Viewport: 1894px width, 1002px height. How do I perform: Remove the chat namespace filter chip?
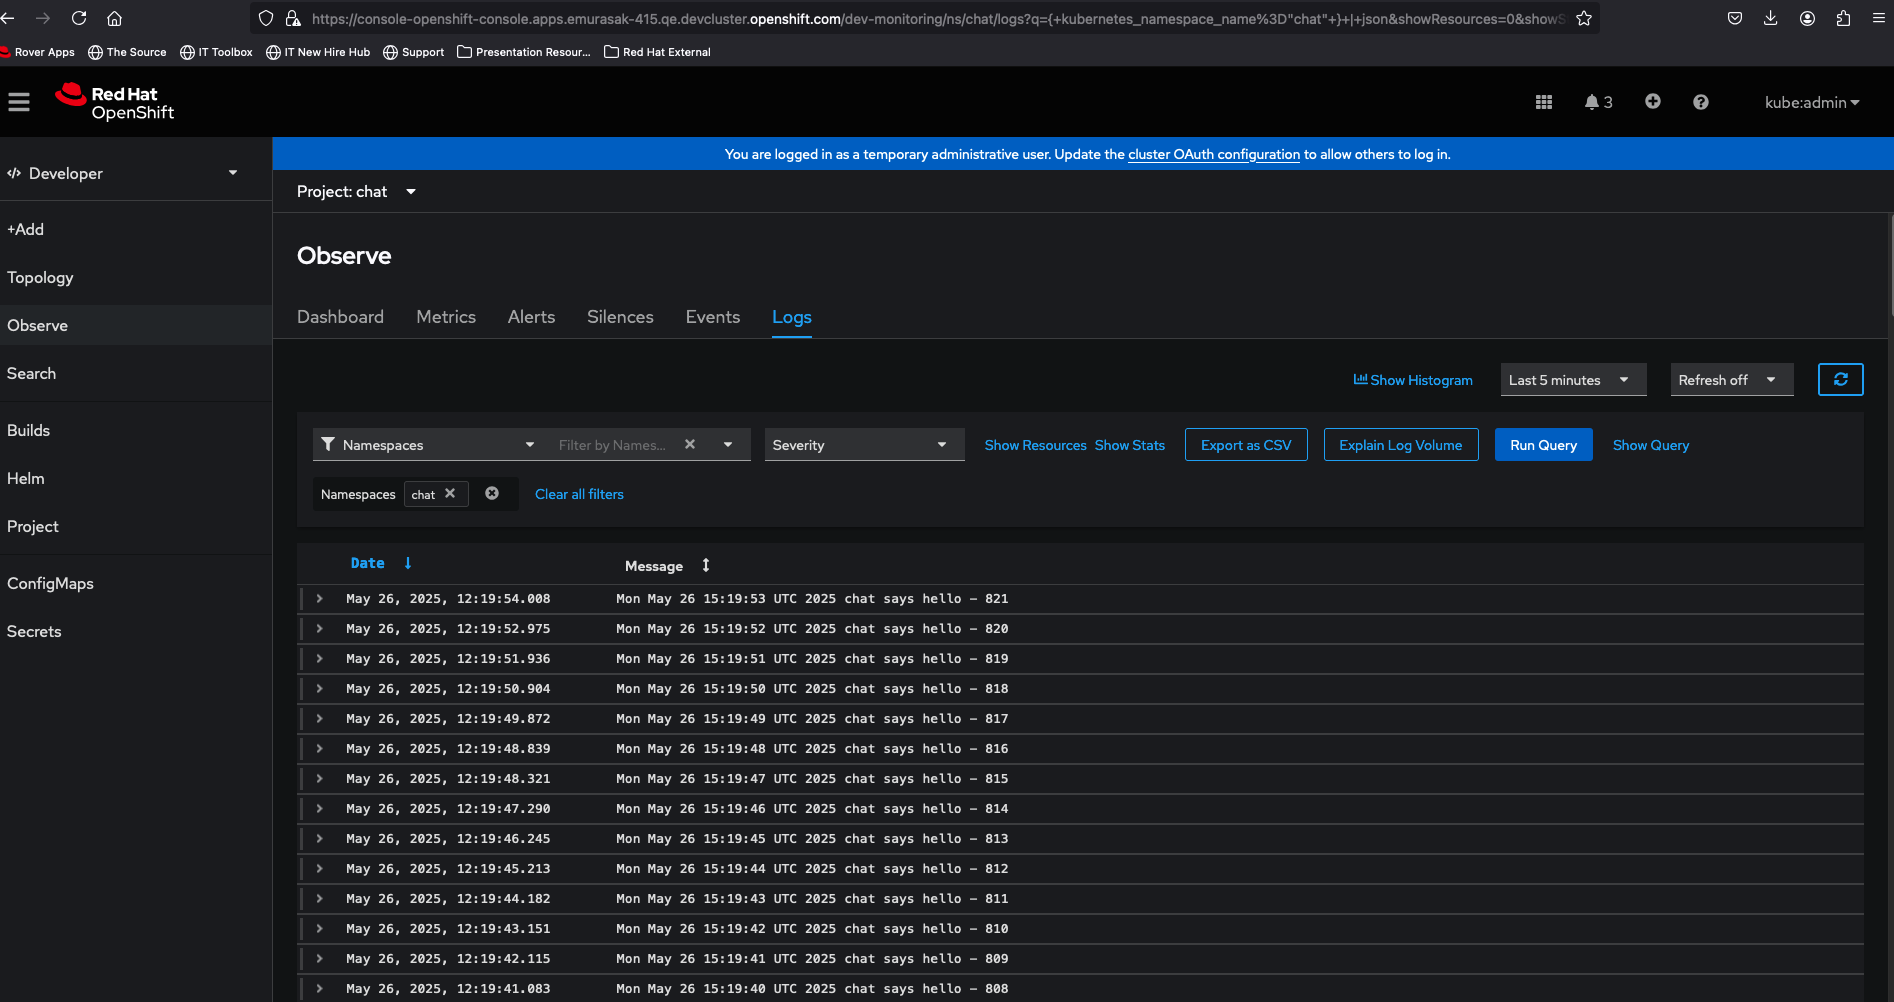pos(450,494)
